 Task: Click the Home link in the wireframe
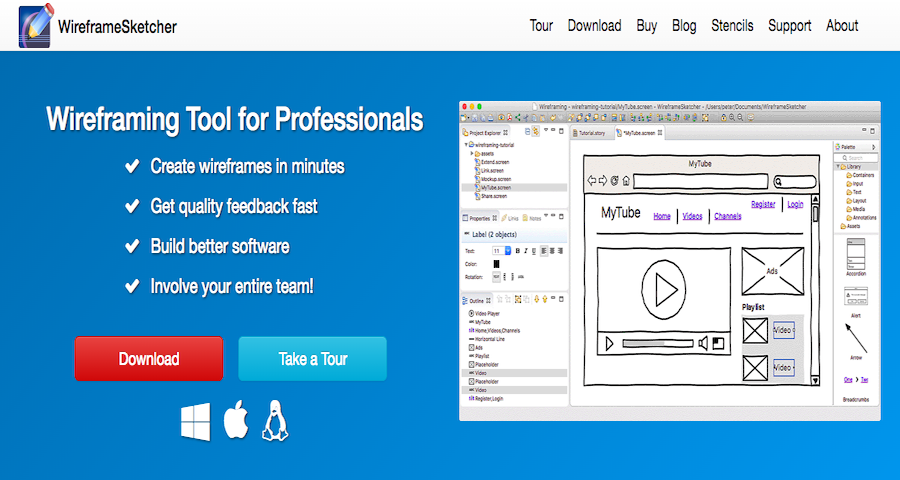[x=662, y=216]
